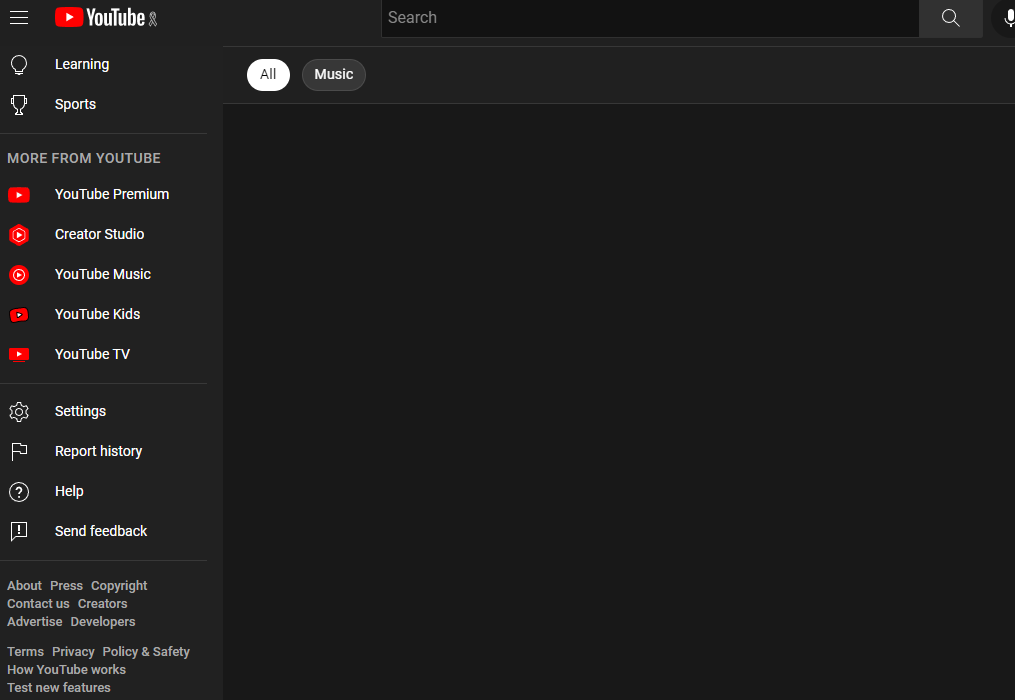Click the YouTube Music icon
The width and height of the screenshot is (1015, 700).
[19, 275]
